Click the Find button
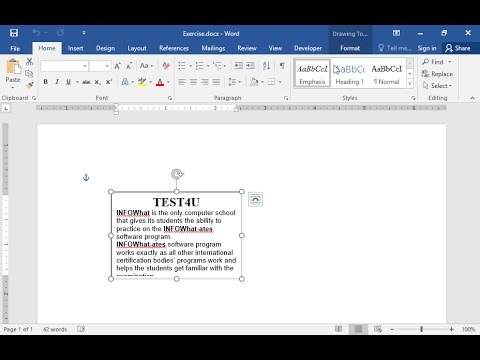This screenshot has height=360, width=480. point(433,62)
